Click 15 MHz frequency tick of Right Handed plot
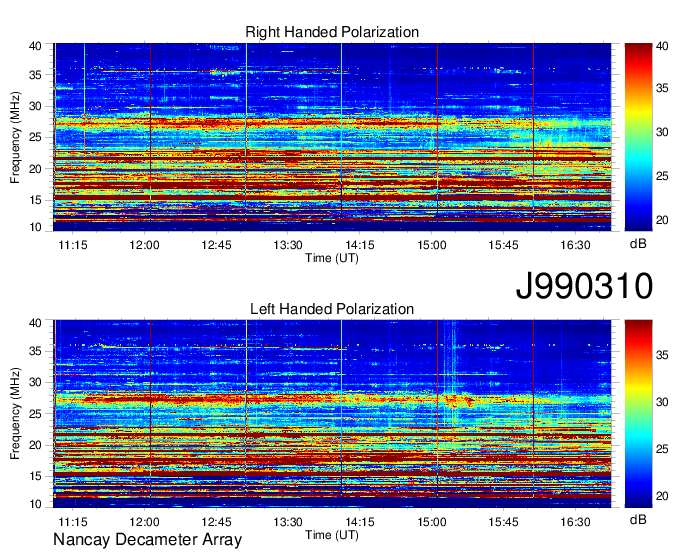This screenshot has height=552, width=680. tap(36, 200)
